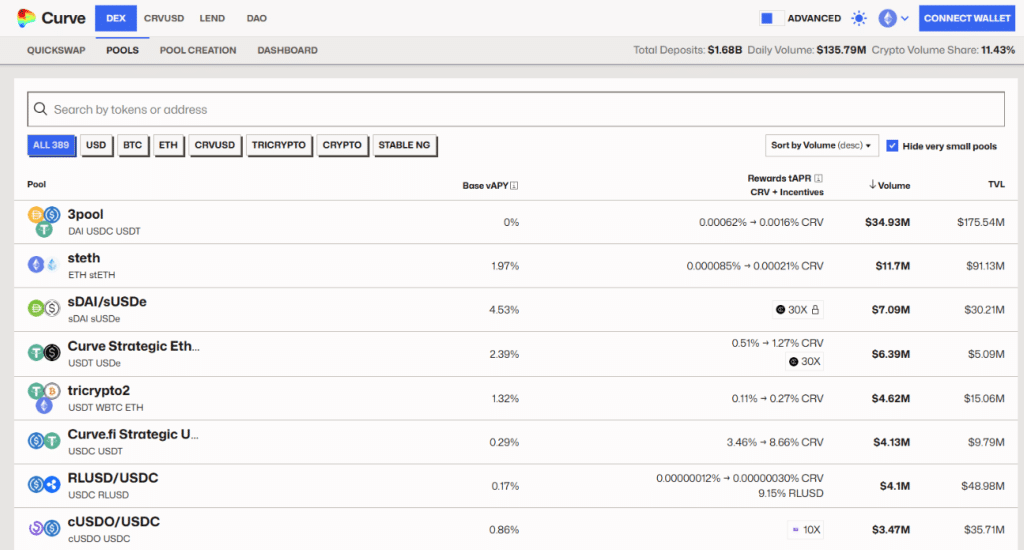Image resolution: width=1024 pixels, height=550 pixels.
Task: Click Curve.fi Strategic U token icons
Action: (x=44, y=442)
